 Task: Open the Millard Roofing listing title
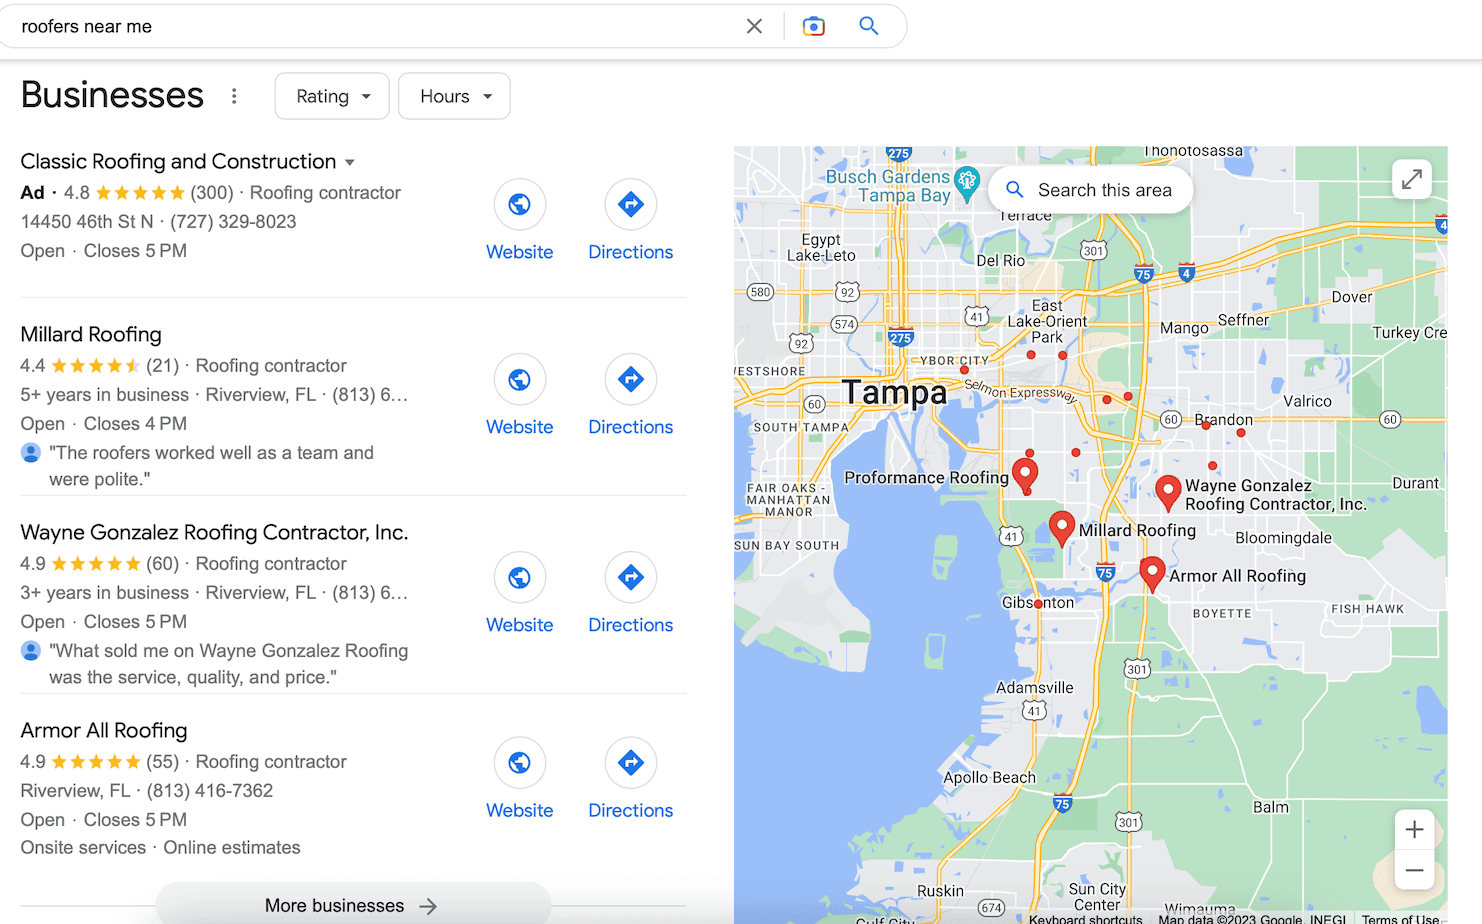coord(91,334)
